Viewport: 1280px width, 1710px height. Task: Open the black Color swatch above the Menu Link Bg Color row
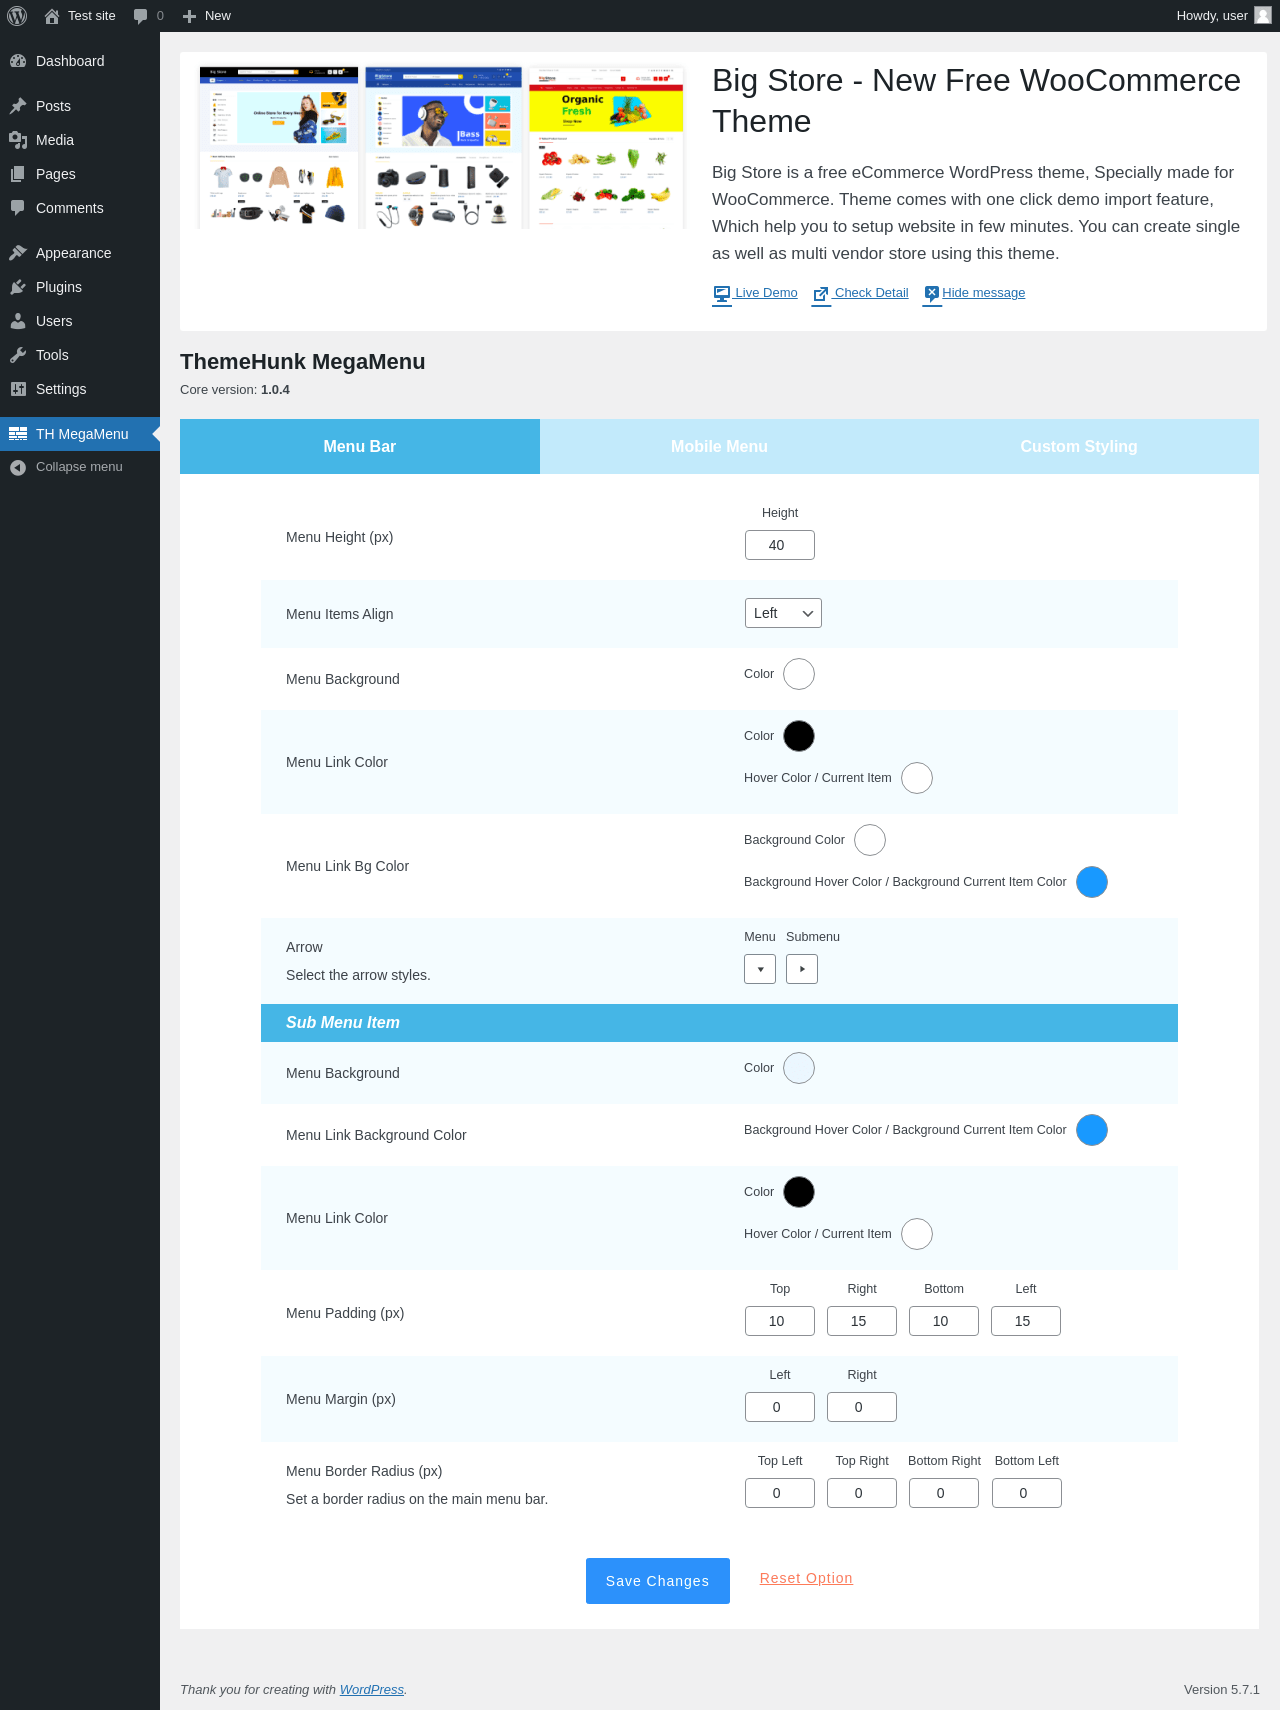(x=799, y=736)
